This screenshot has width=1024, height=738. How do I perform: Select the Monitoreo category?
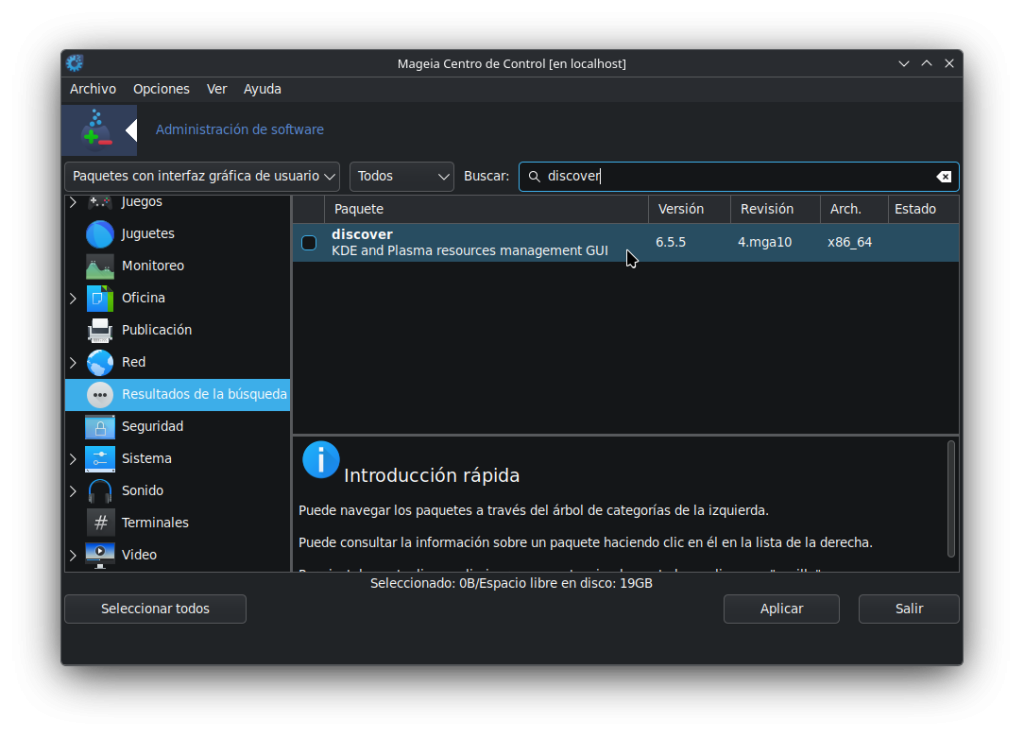(153, 266)
